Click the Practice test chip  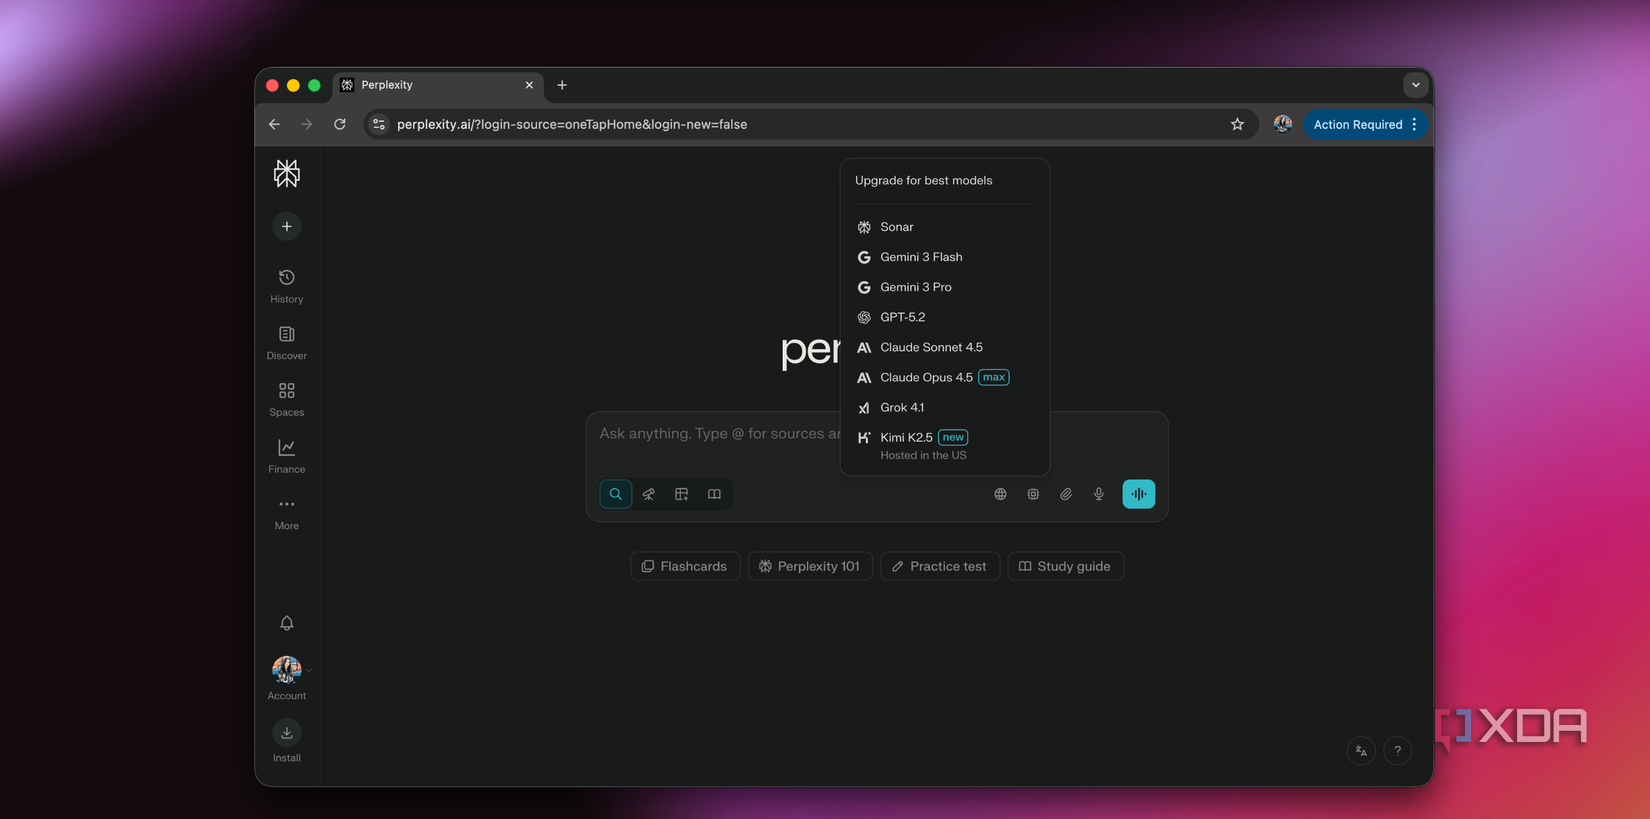point(940,566)
